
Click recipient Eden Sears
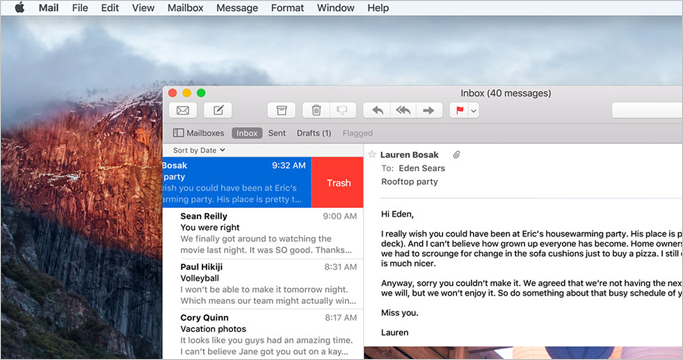click(x=422, y=168)
